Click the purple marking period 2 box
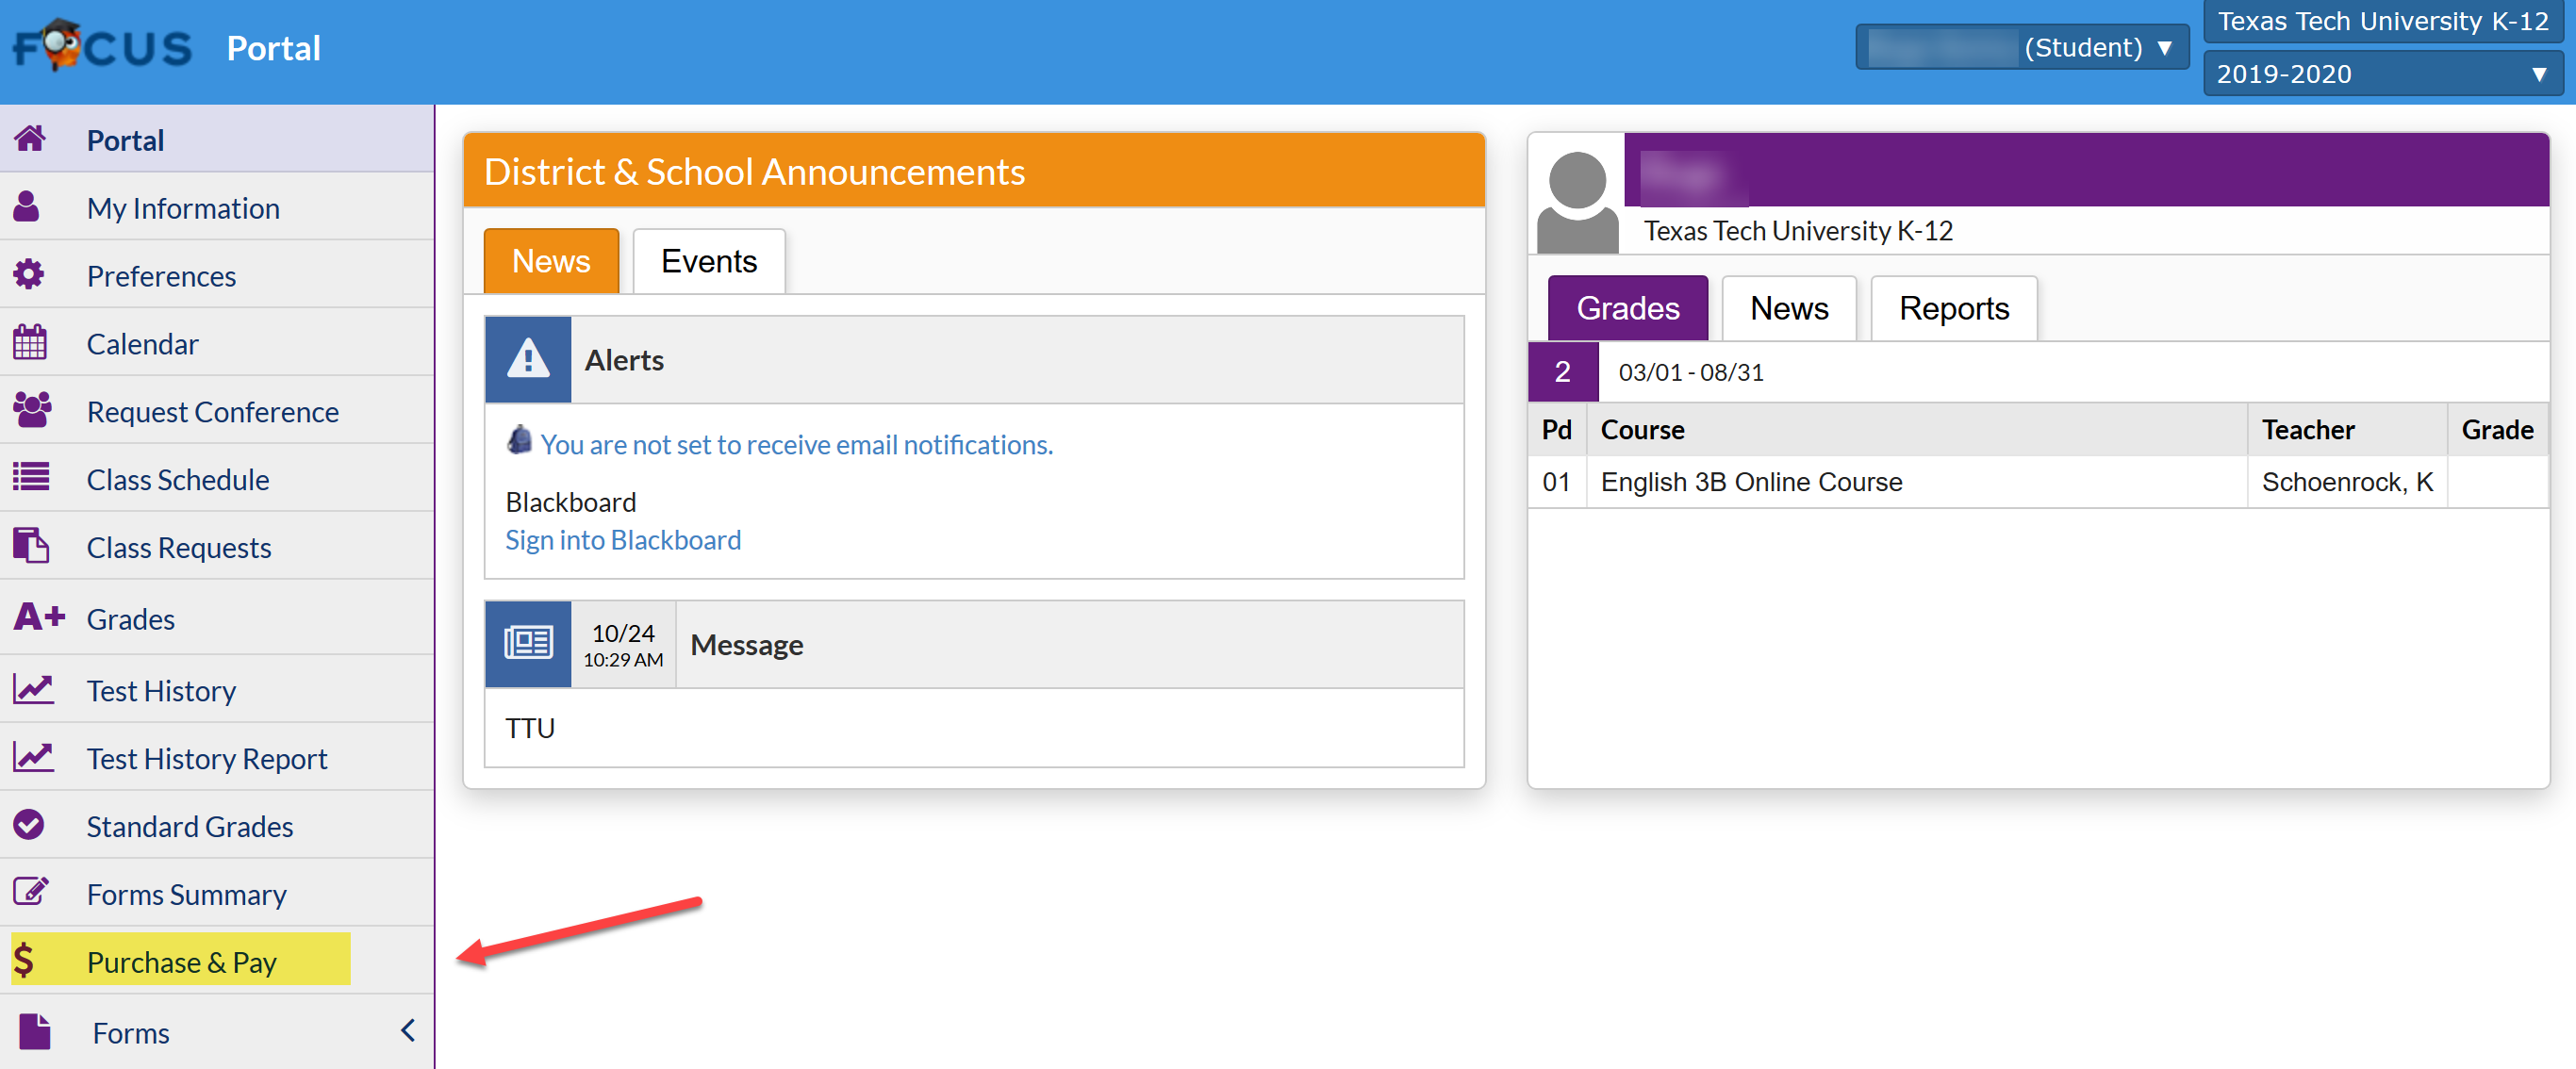 pyautogui.click(x=1562, y=372)
